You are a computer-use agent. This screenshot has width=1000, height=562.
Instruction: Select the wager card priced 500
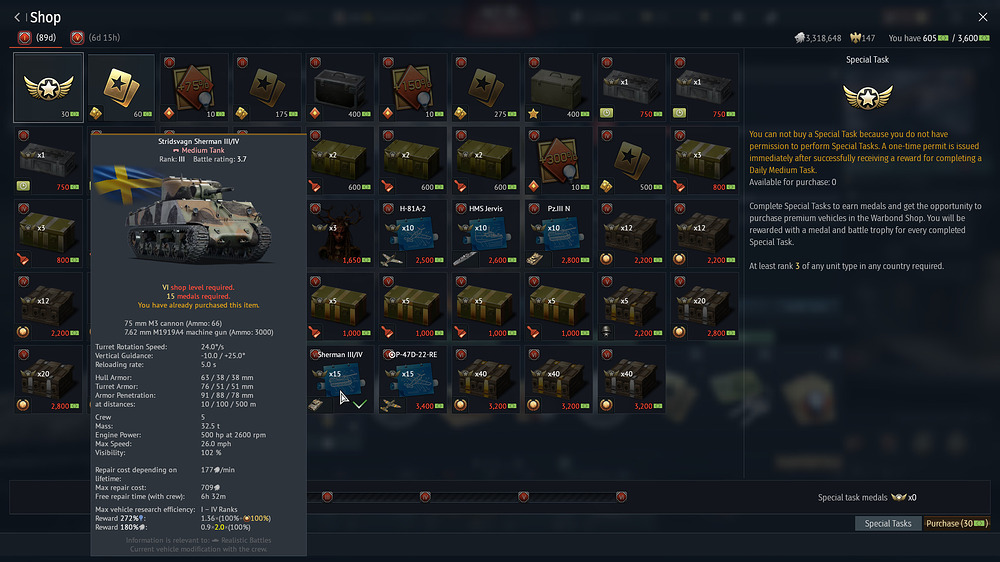click(630, 160)
